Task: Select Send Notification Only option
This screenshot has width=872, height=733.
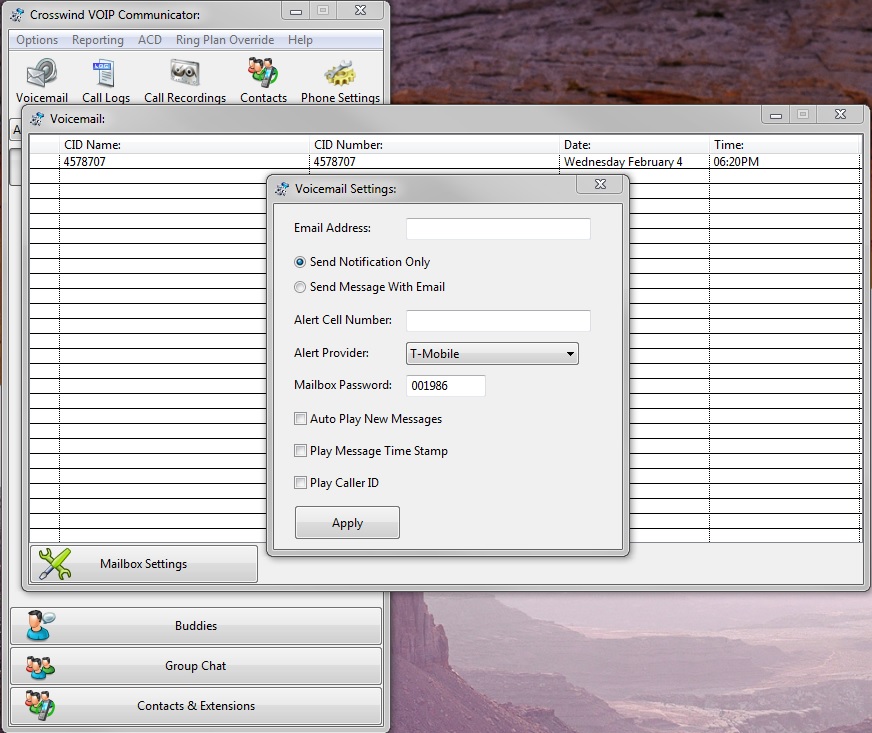Action: coord(301,262)
